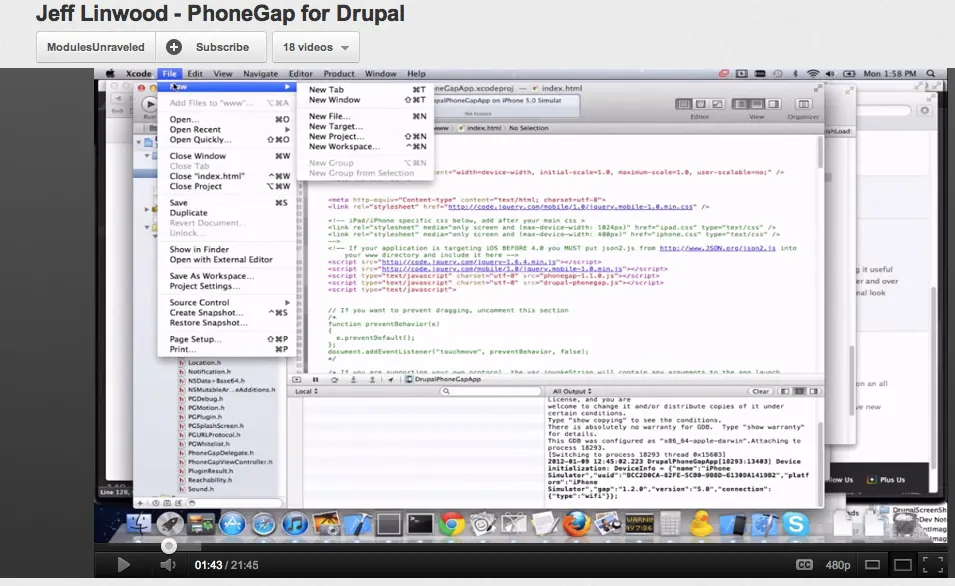Open Google Chrome from the Dock
955x586 pixels.
tap(451, 524)
